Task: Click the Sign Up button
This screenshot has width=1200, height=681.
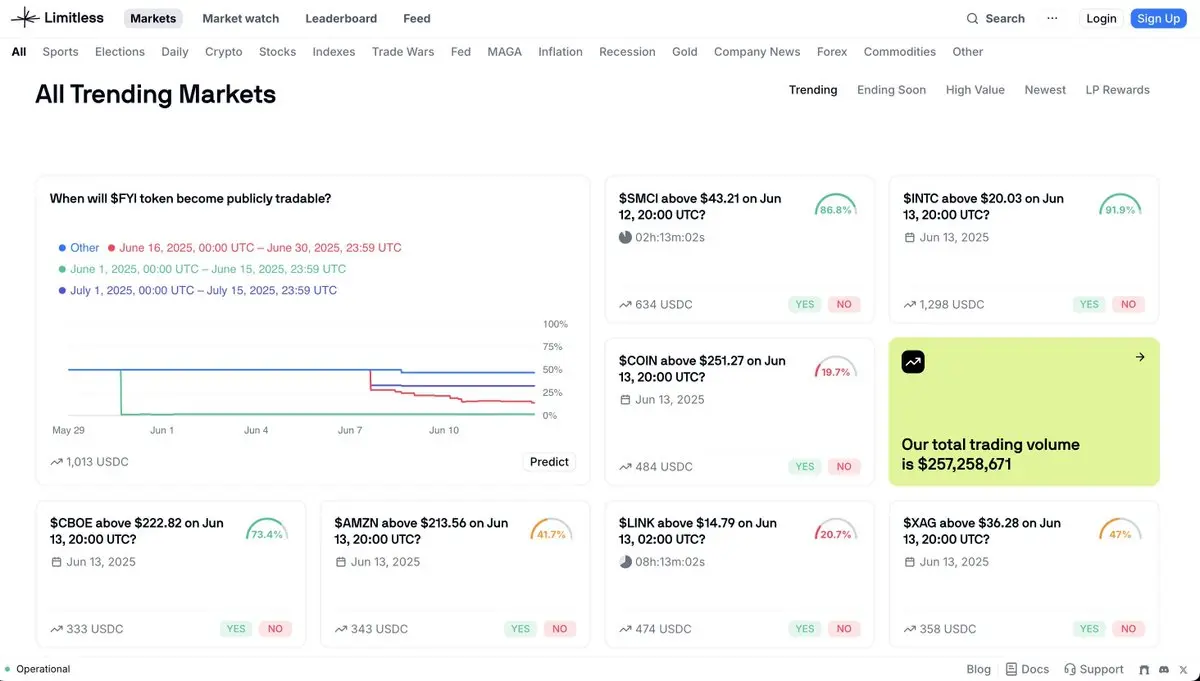Action: tap(1158, 18)
